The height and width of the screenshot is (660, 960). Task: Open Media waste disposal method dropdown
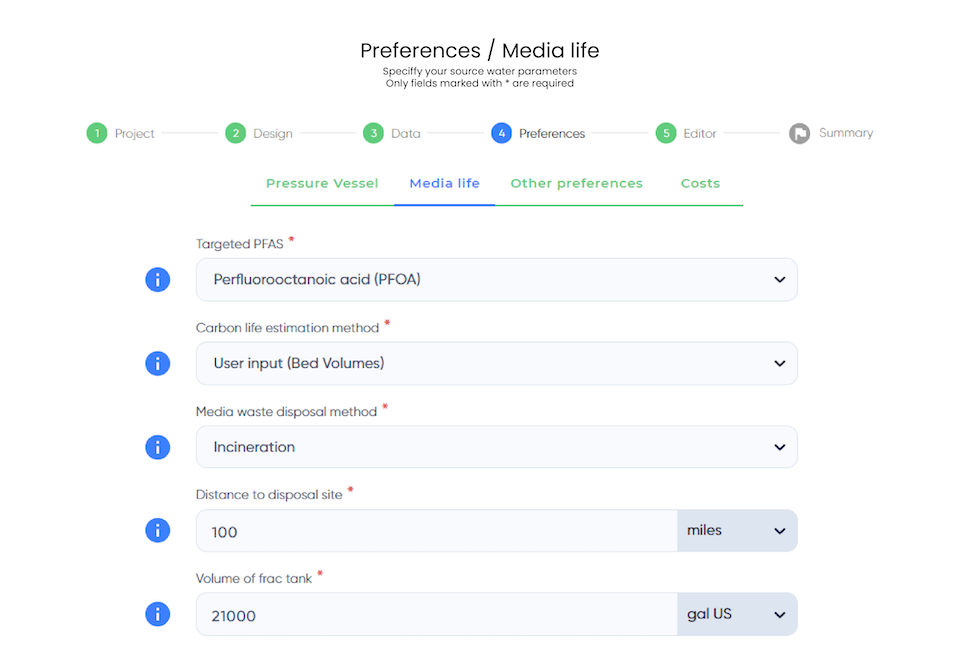click(x=497, y=447)
